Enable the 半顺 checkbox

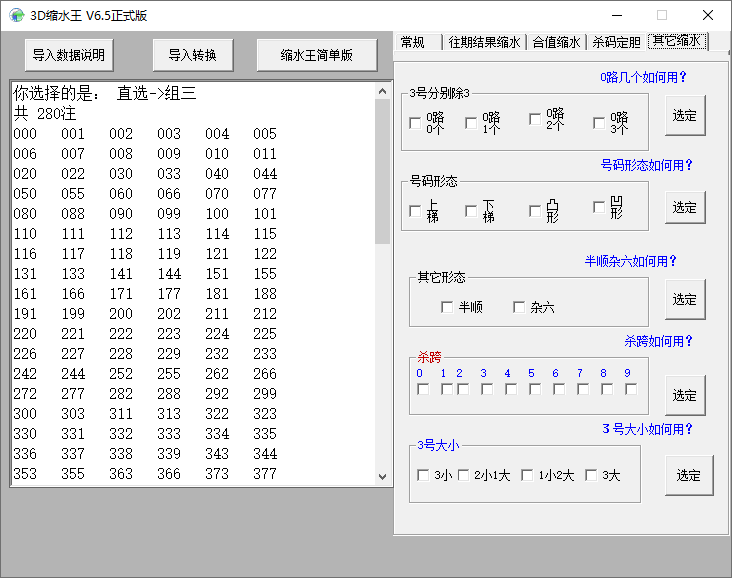pyautogui.click(x=447, y=307)
